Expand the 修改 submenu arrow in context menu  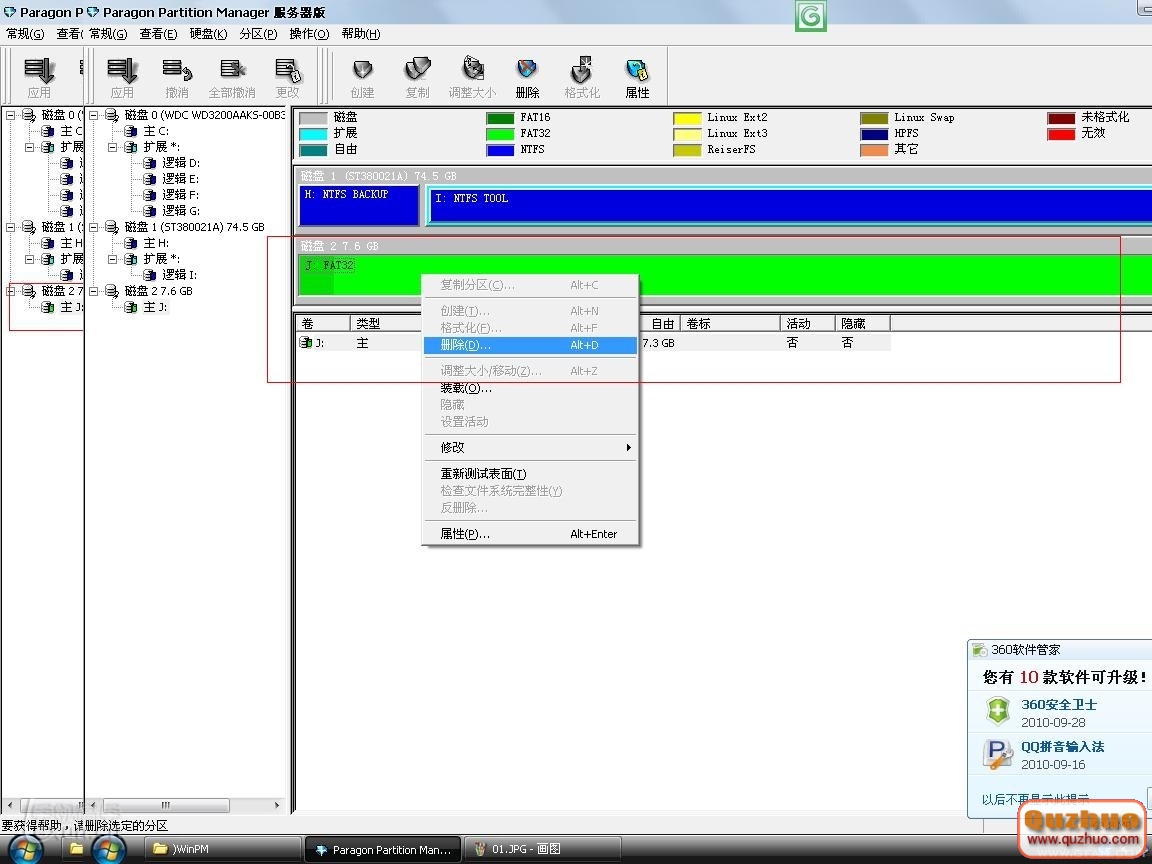628,447
